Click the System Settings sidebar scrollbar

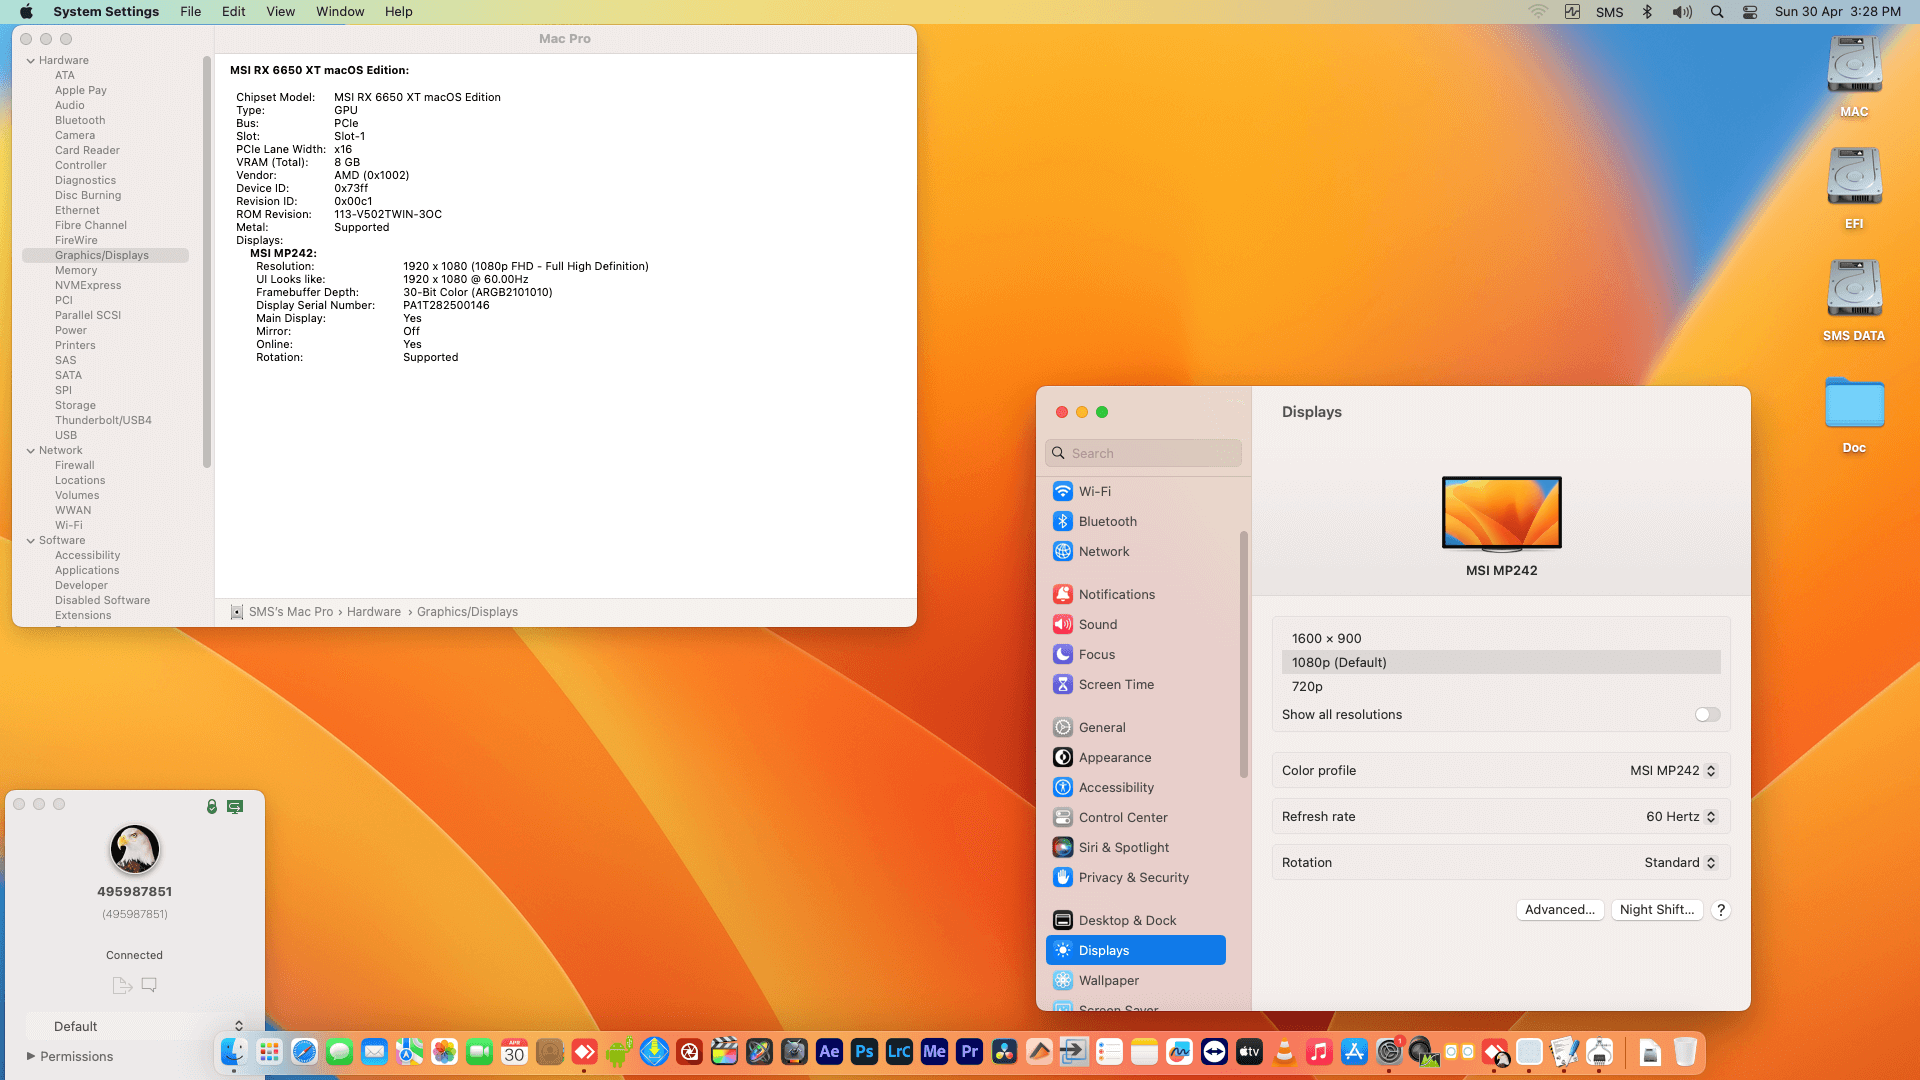point(1244,655)
